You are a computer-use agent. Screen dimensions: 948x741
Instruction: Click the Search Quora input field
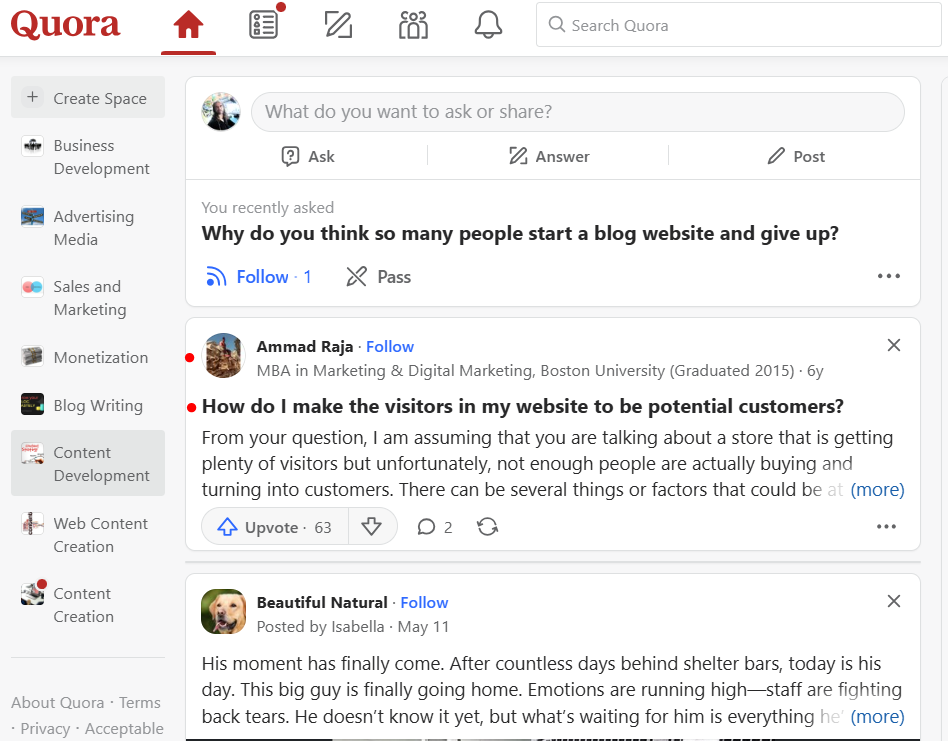(738, 24)
